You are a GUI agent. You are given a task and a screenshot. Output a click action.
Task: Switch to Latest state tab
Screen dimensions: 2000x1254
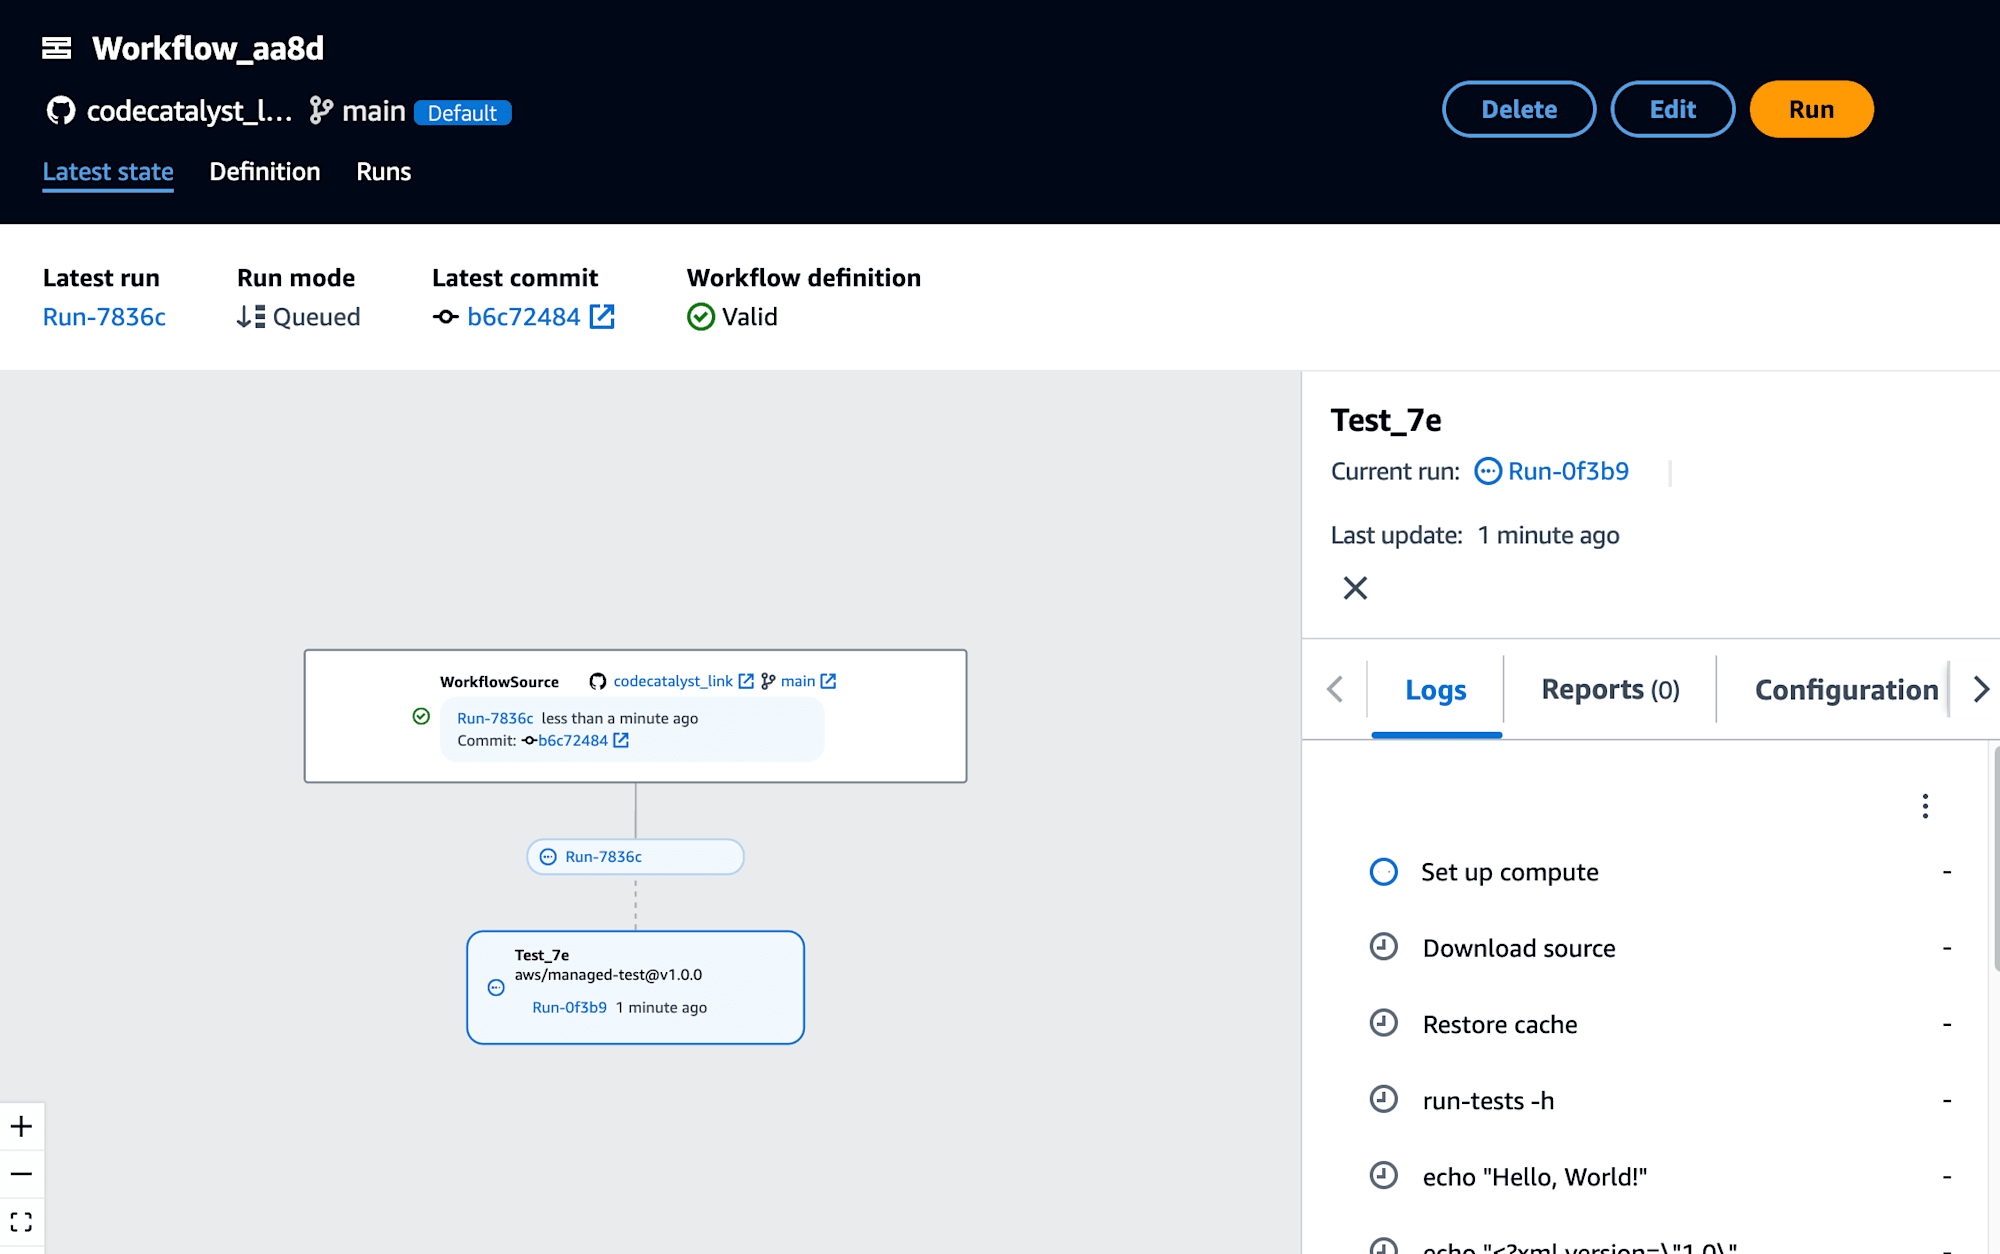(108, 172)
